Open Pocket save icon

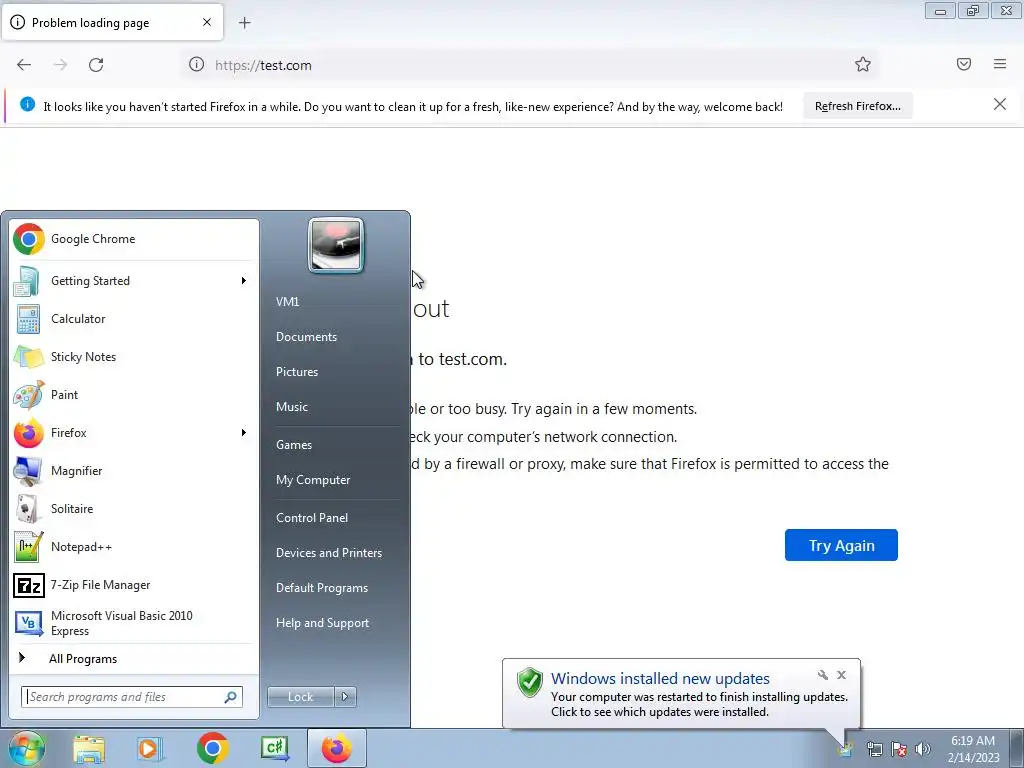964,64
